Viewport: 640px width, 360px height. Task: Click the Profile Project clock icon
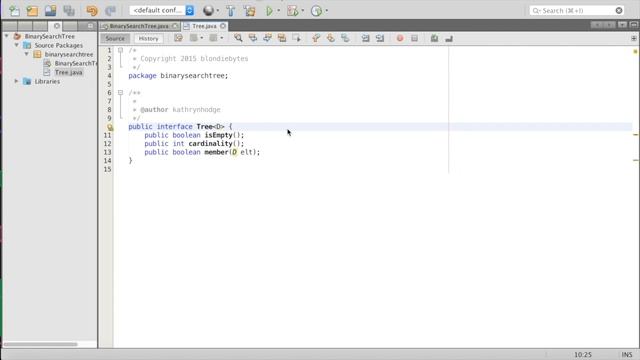316,11
